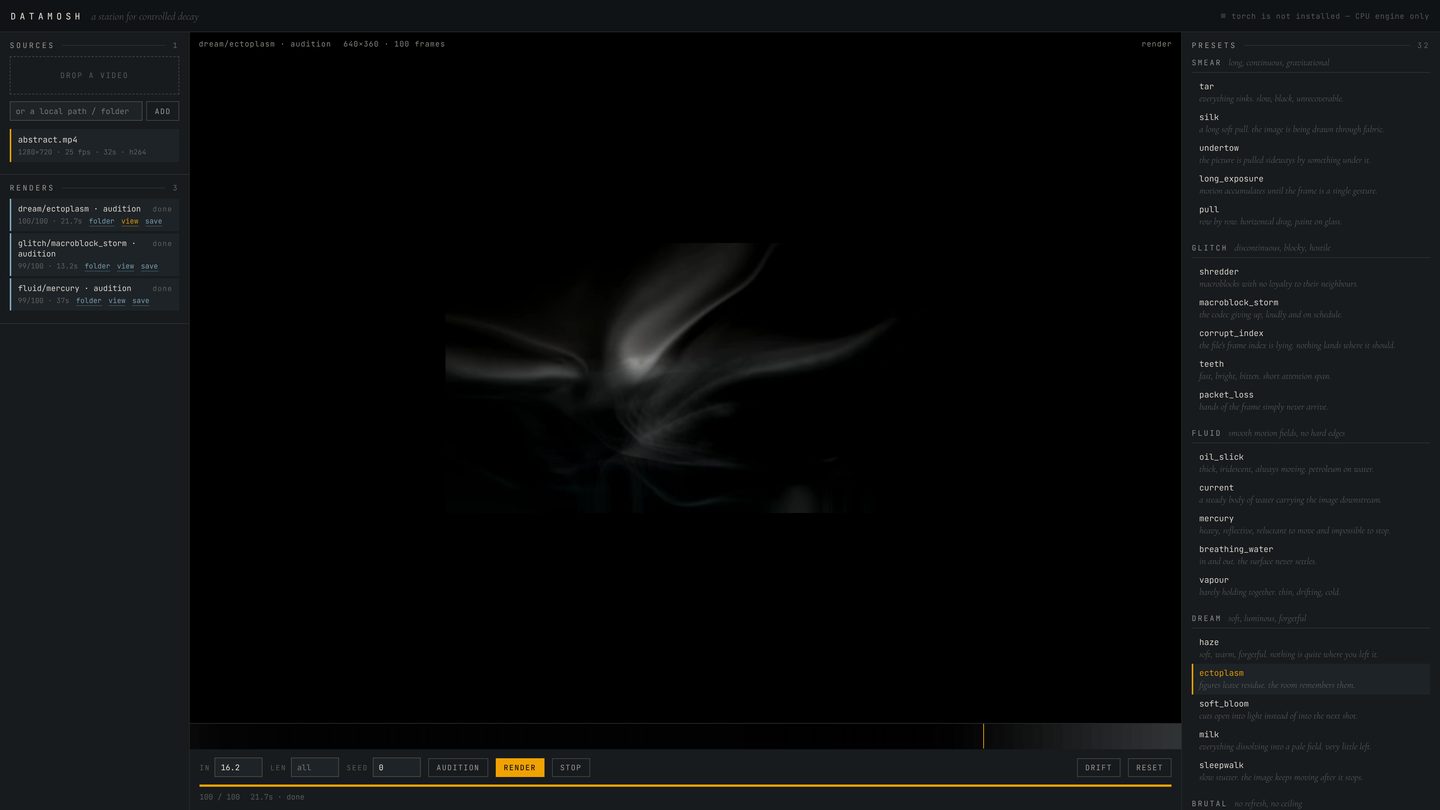
Task: Start an AUDITION pass
Action: (x=458, y=767)
